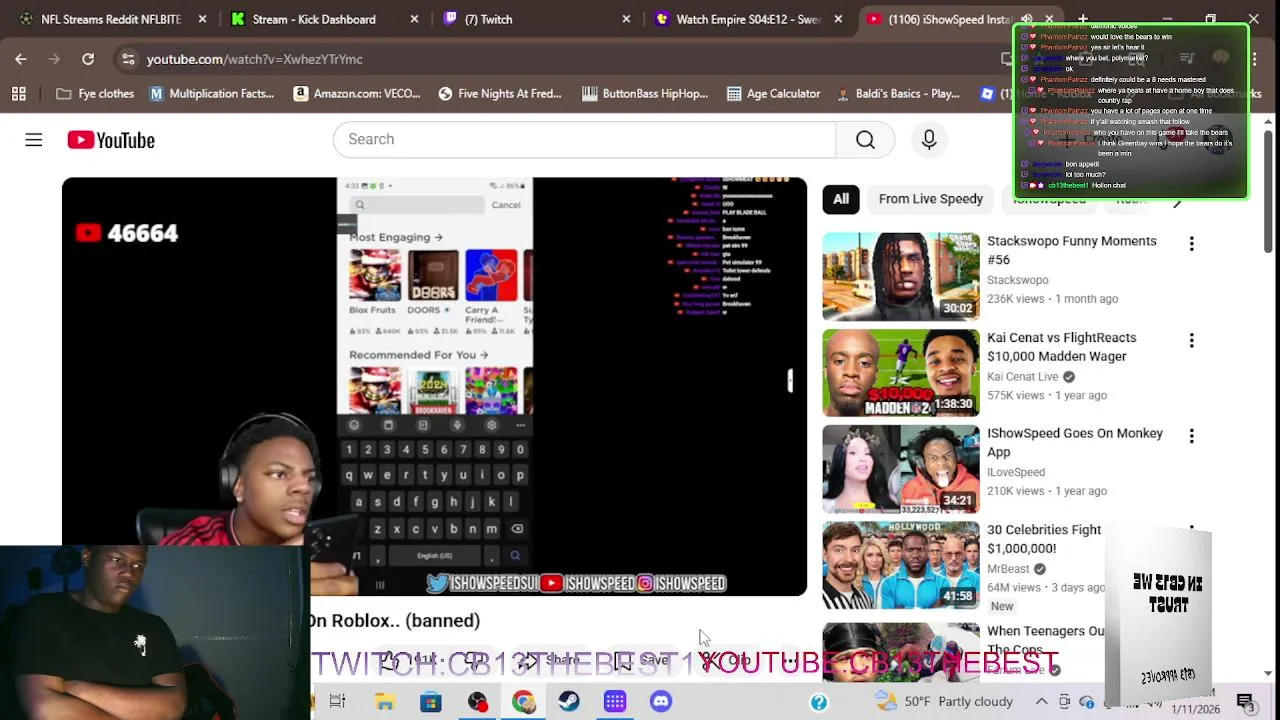This screenshot has height=720, width=1280.
Task: Open options menu for IShowSpeed Monkey App video
Action: click(x=1191, y=437)
